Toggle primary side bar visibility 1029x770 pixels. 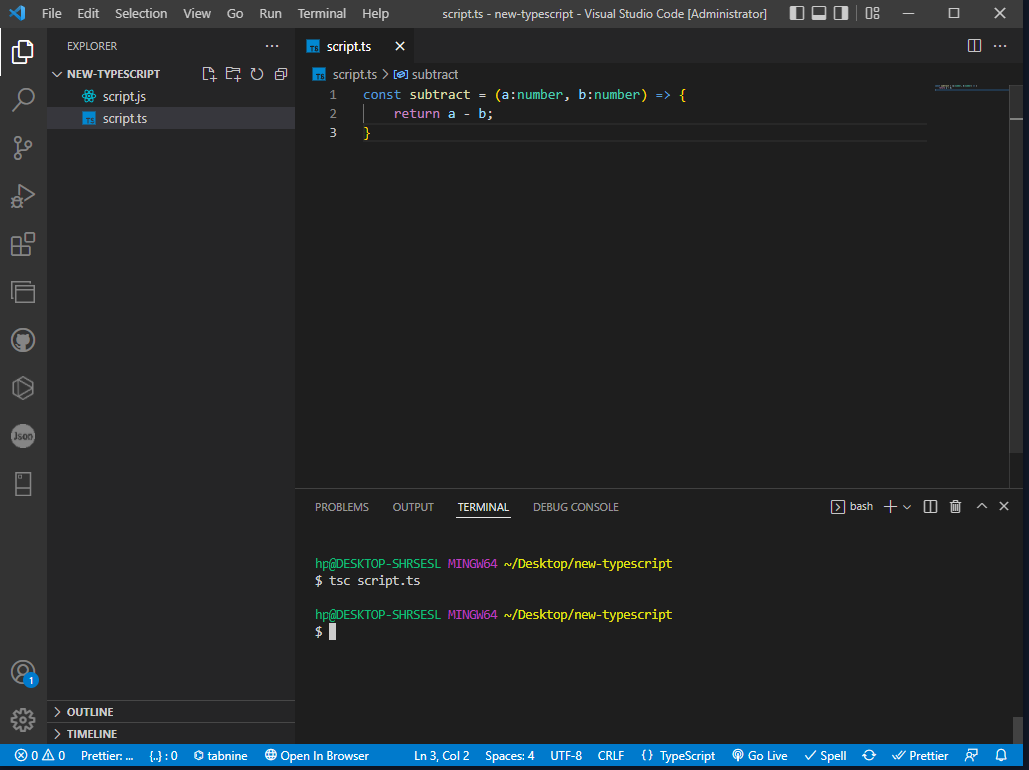coord(797,13)
